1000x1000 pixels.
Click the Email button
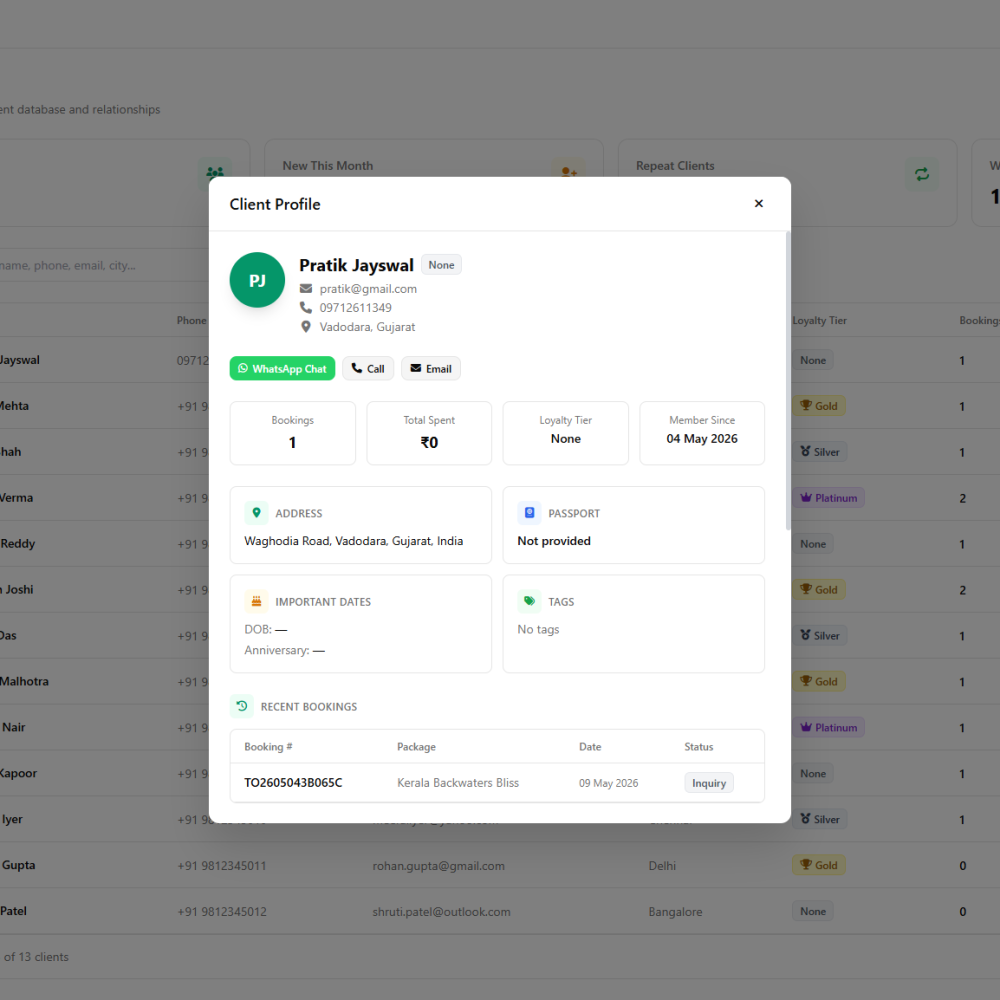coord(430,369)
